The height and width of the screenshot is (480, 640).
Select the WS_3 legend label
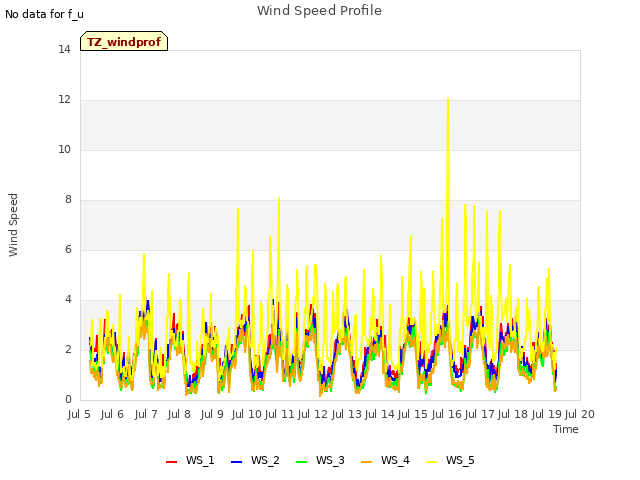point(330,460)
